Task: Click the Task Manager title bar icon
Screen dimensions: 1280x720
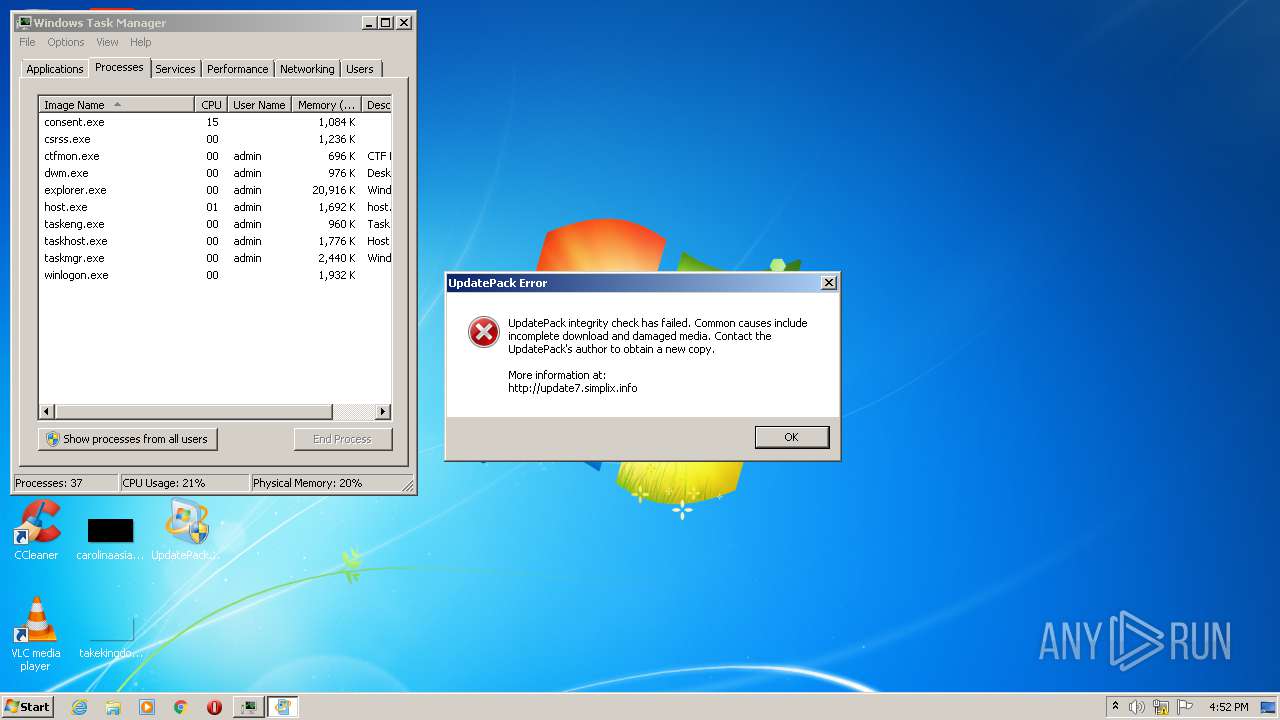Action: [x=24, y=22]
